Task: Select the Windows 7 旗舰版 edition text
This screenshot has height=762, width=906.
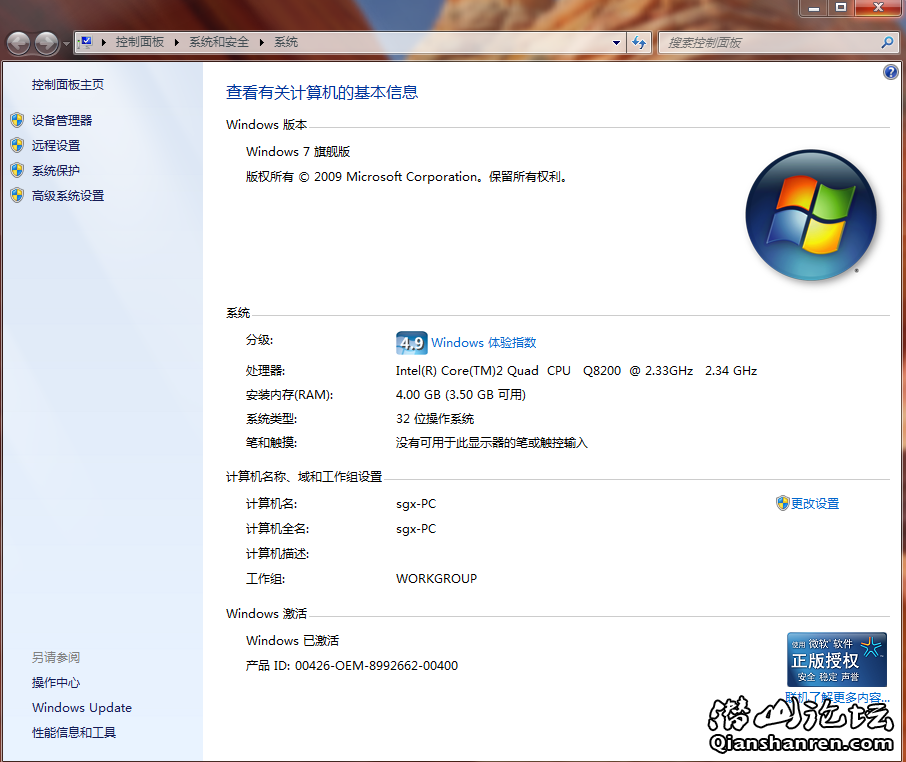Action: coord(298,152)
